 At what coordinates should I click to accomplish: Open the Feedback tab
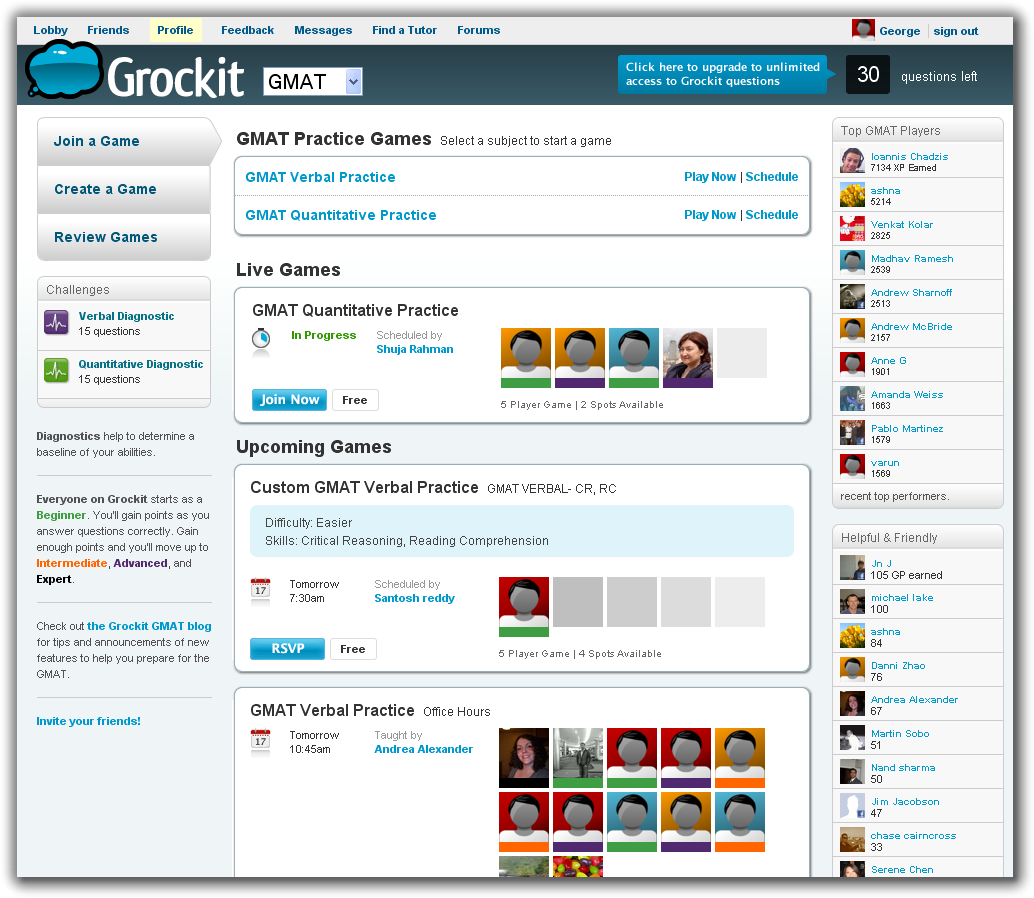coord(247,30)
